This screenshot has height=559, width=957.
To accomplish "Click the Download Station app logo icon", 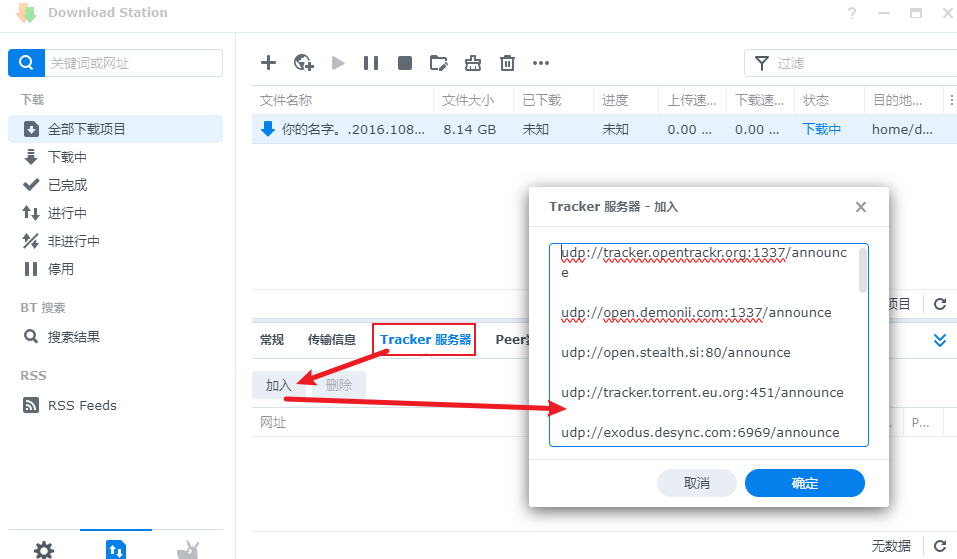I will point(26,12).
